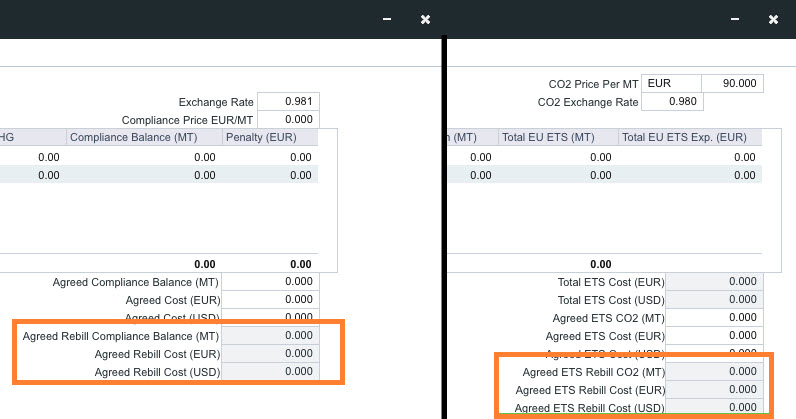Click the Compliance Price EUR/MT field
This screenshot has height=419, width=796.
[288, 120]
